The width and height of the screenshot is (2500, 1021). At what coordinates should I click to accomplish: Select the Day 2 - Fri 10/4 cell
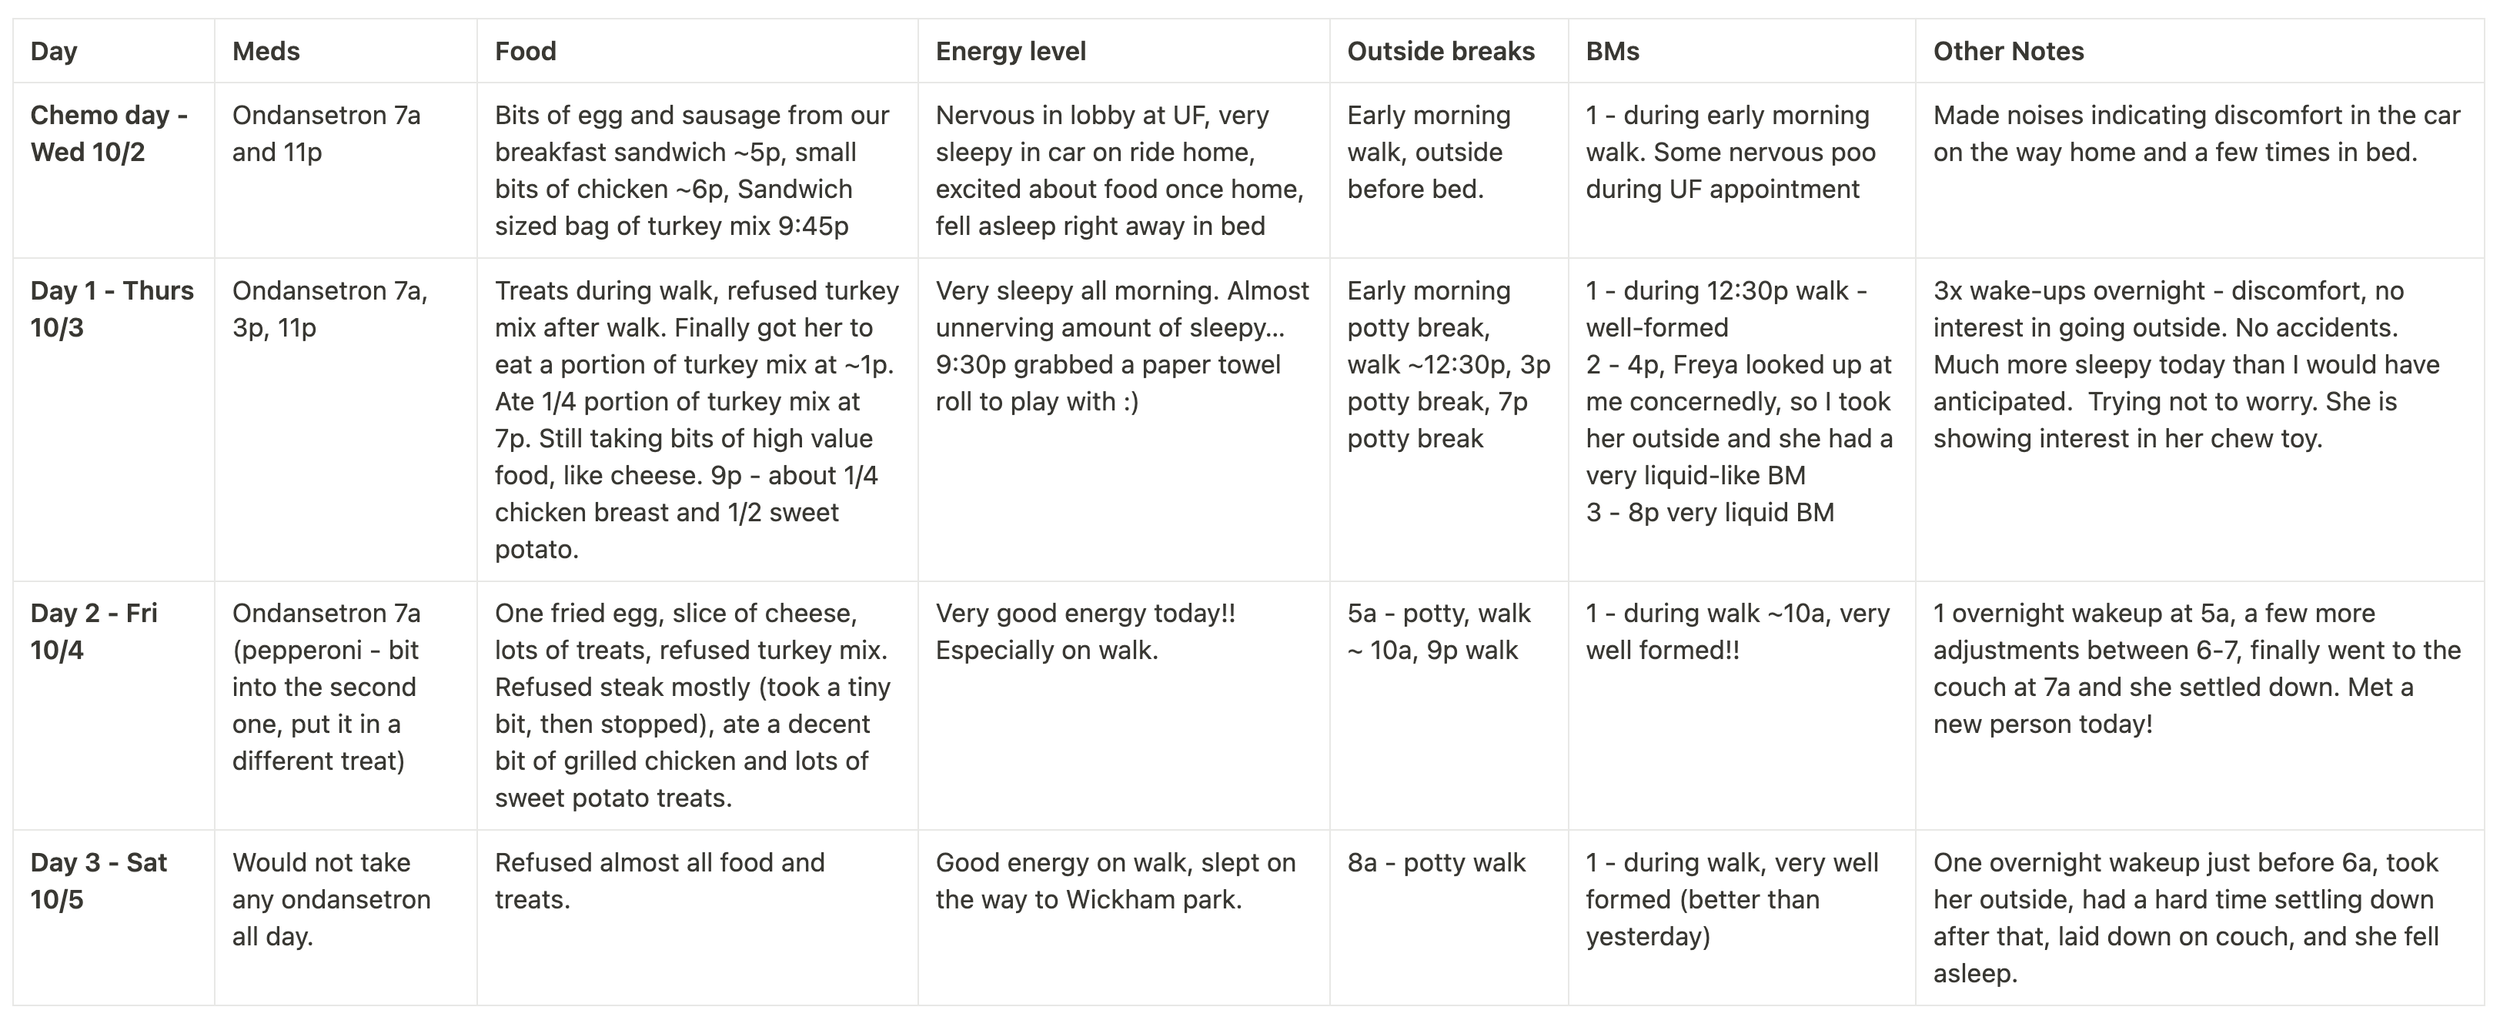114,705
